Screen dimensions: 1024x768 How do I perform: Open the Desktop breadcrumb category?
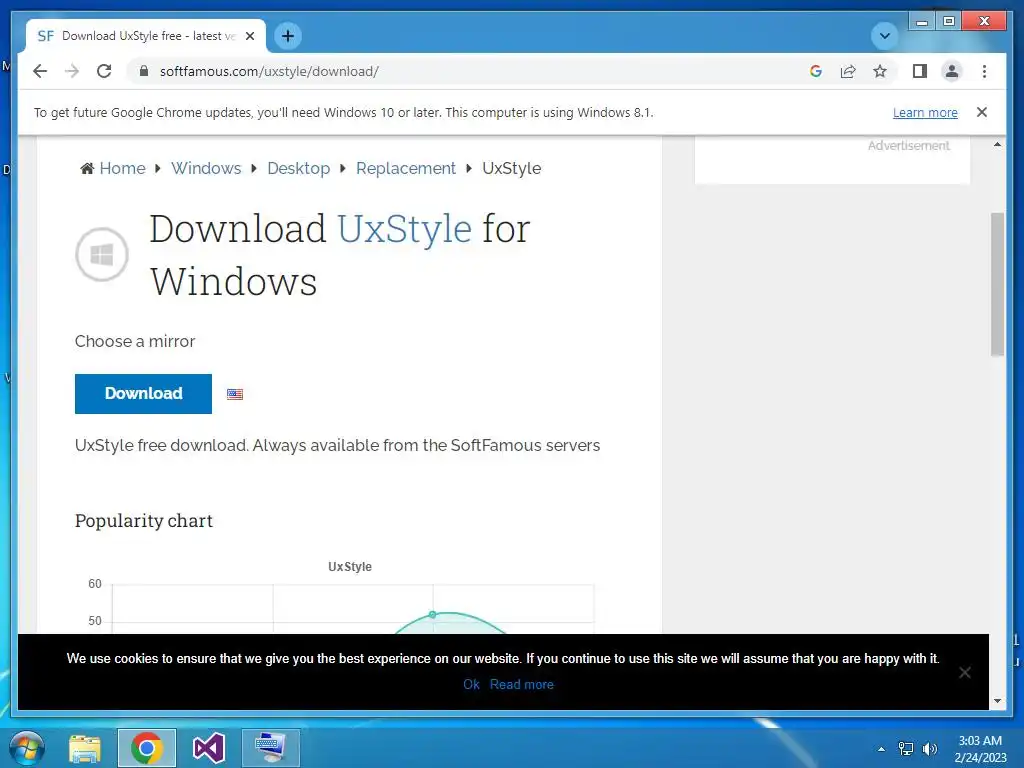click(298, 168)
